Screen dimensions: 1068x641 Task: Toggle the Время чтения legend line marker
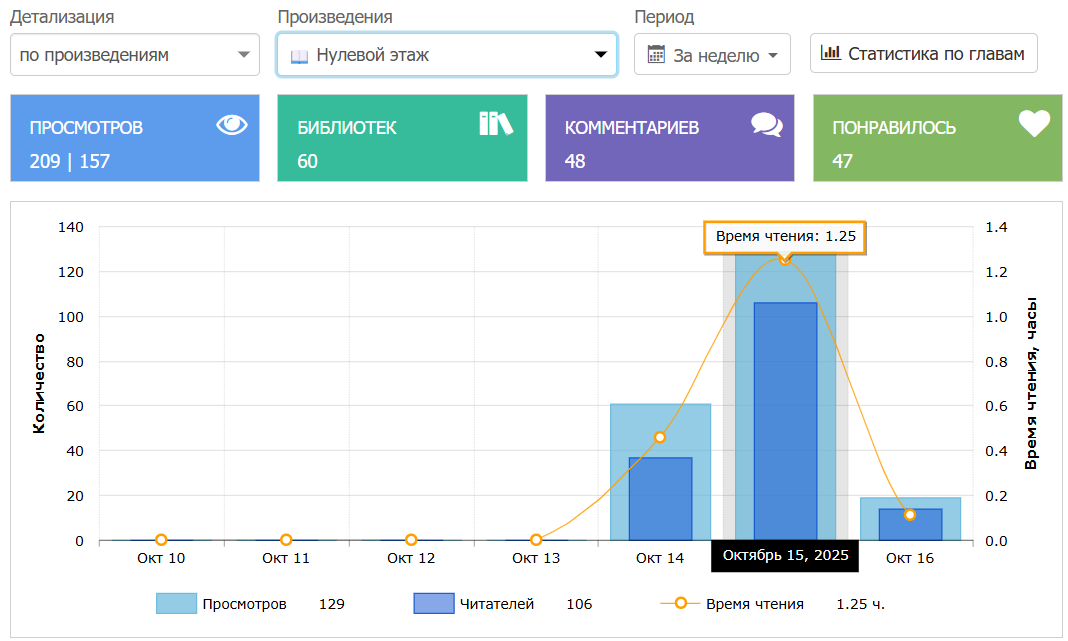pos(680,603)
